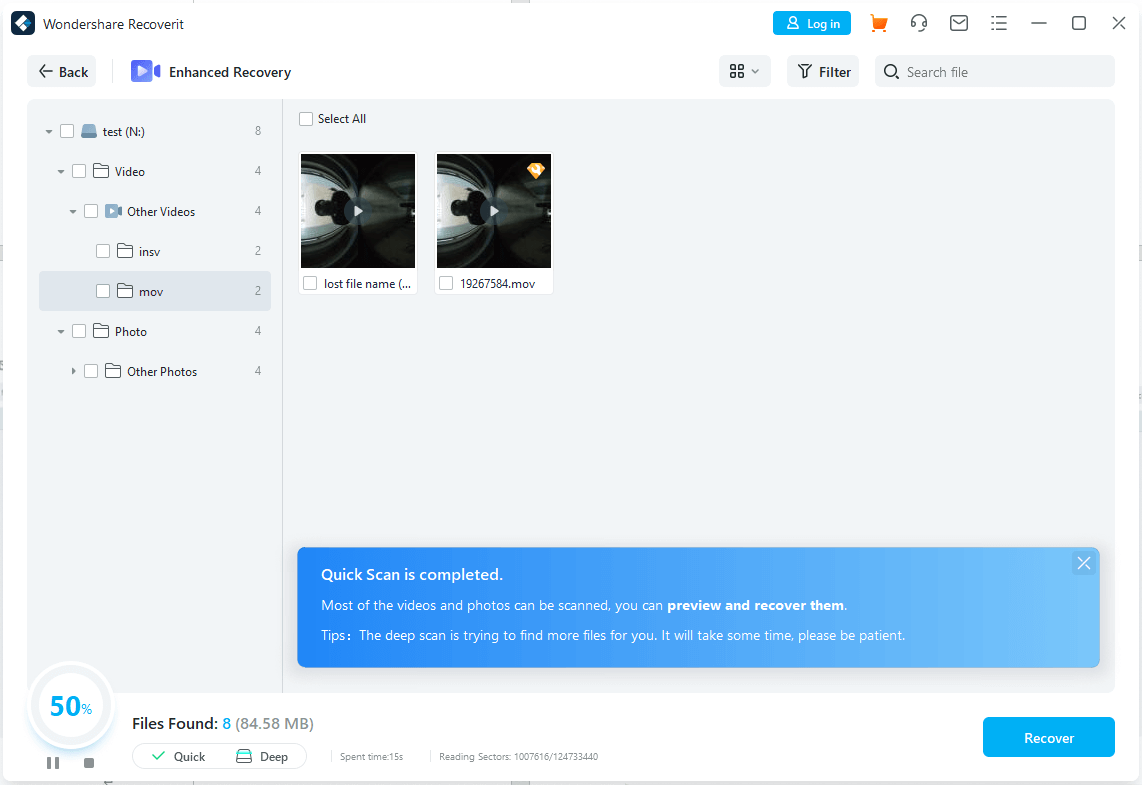The height and width of the screenshot is (785, 1142).
Task: Collapse the Other Videos tree node
Action: 73,212
